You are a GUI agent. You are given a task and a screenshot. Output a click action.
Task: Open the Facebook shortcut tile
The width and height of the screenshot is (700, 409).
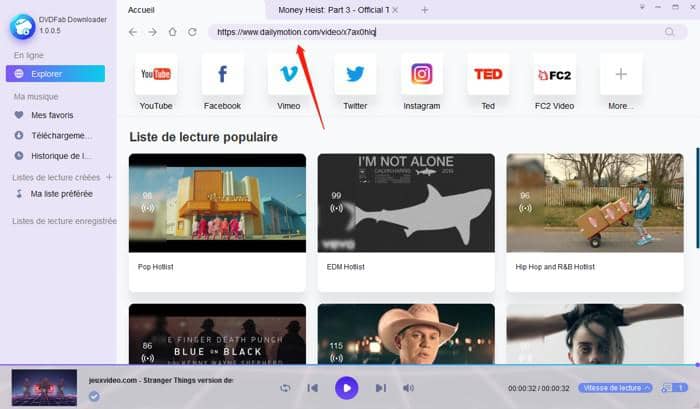(222, 74)
